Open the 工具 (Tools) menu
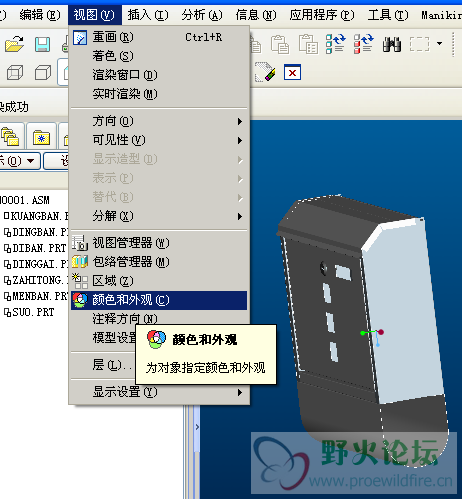This screenshot has height=499, width=462. [388, 15]
